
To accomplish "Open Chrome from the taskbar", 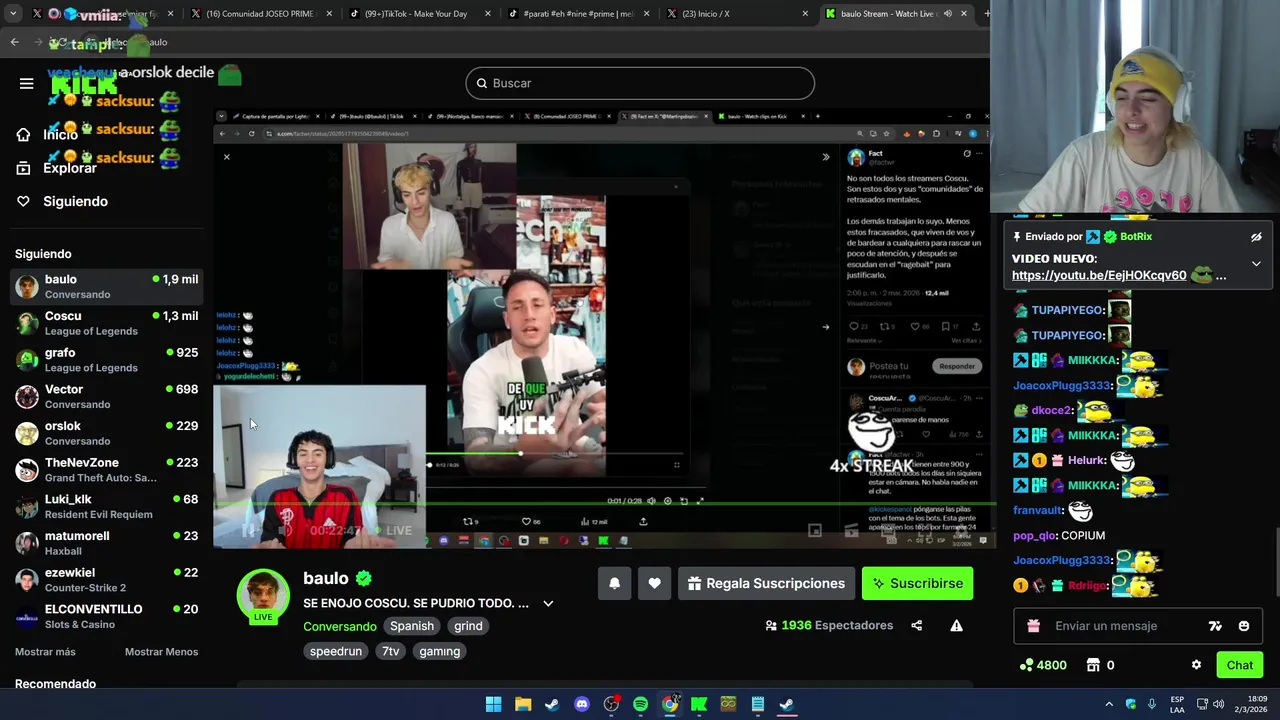I will click(670, 704).
